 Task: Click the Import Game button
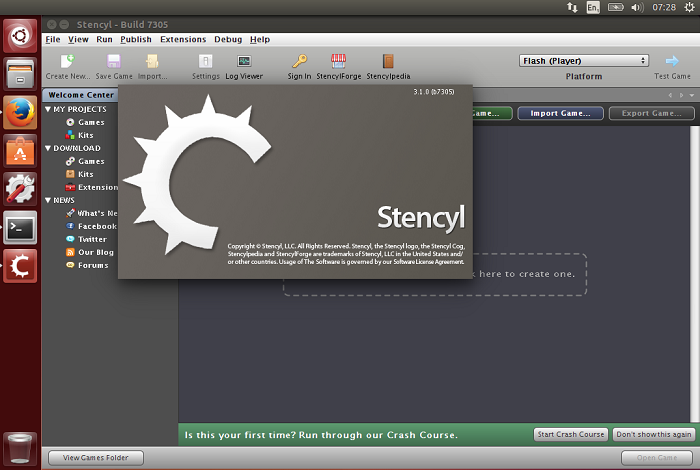pyautogui.click(x=560, y=113)
